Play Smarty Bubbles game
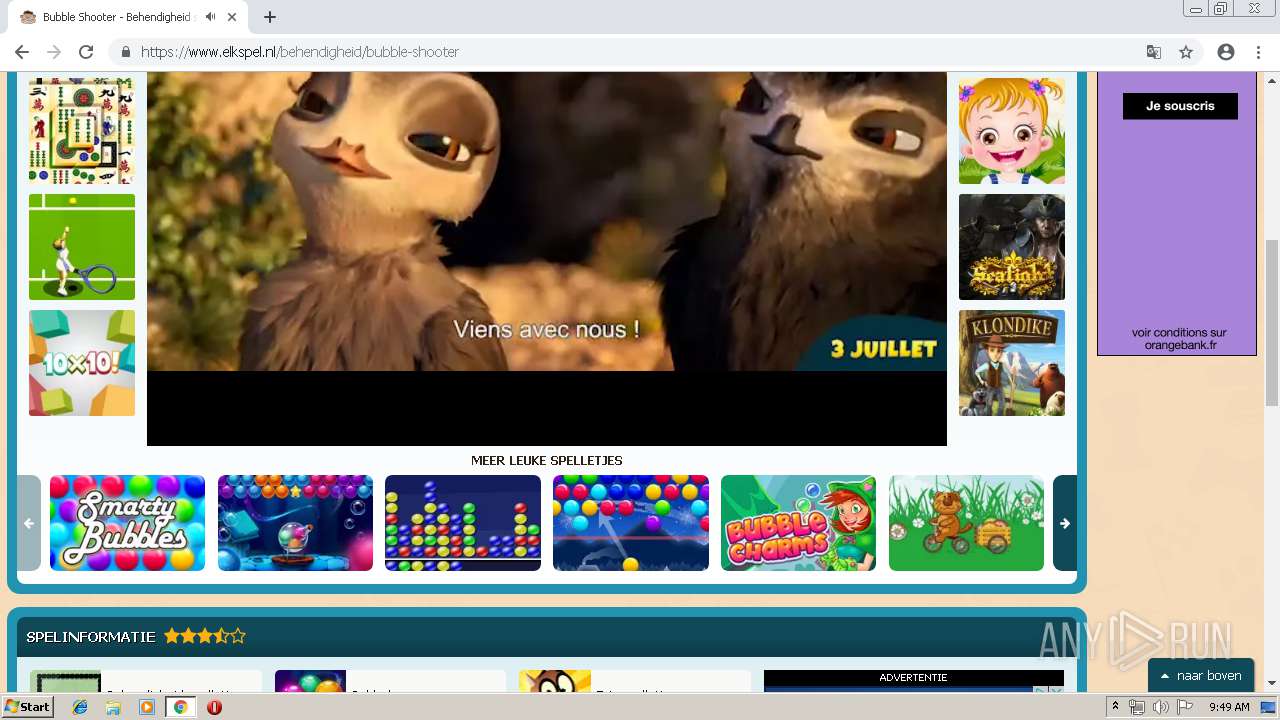Screen dimensions: 1280x720 click(127, 523)
